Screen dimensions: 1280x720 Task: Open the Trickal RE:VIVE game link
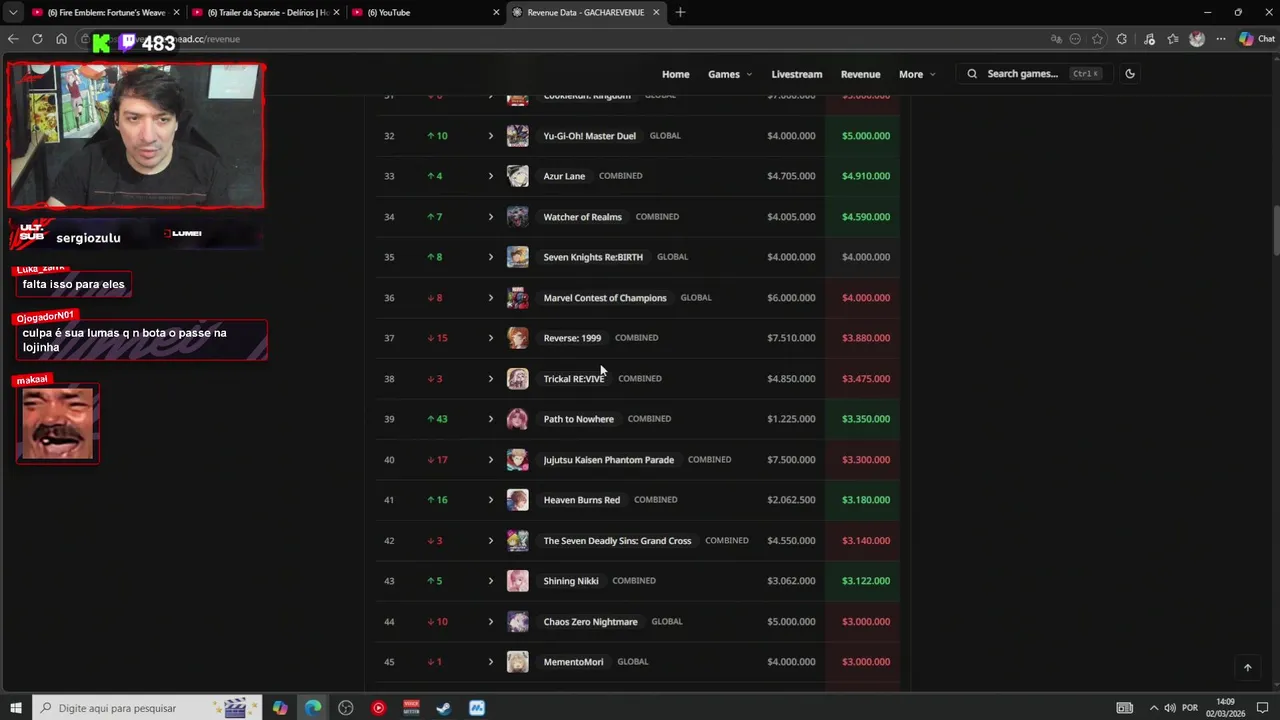(574, 379)
